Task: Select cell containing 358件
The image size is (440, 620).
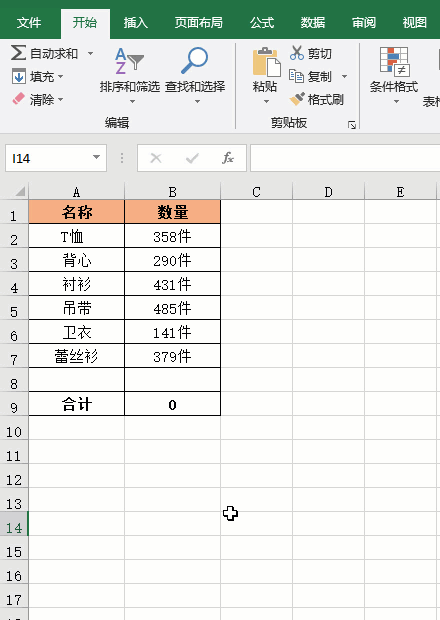Action: pyautogui.click(x=172, y=236)
